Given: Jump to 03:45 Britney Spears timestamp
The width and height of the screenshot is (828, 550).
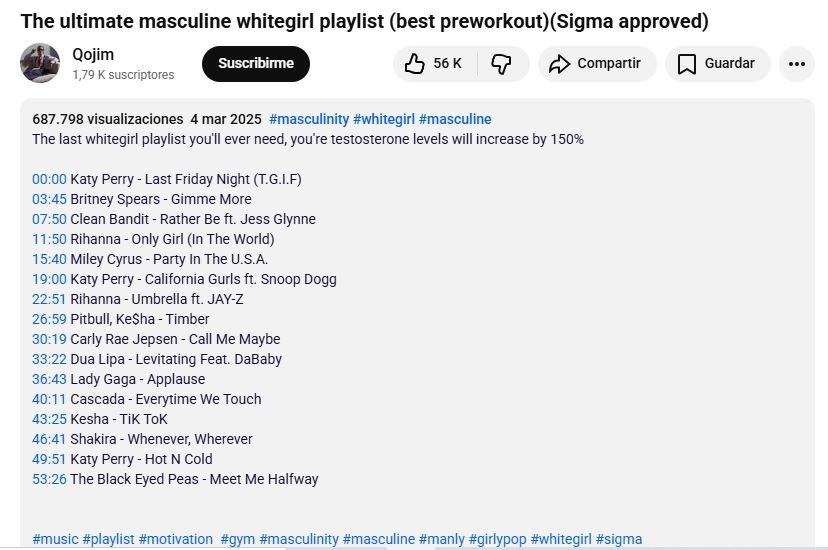Looking at the screenshot, I should tap(49, 199).
